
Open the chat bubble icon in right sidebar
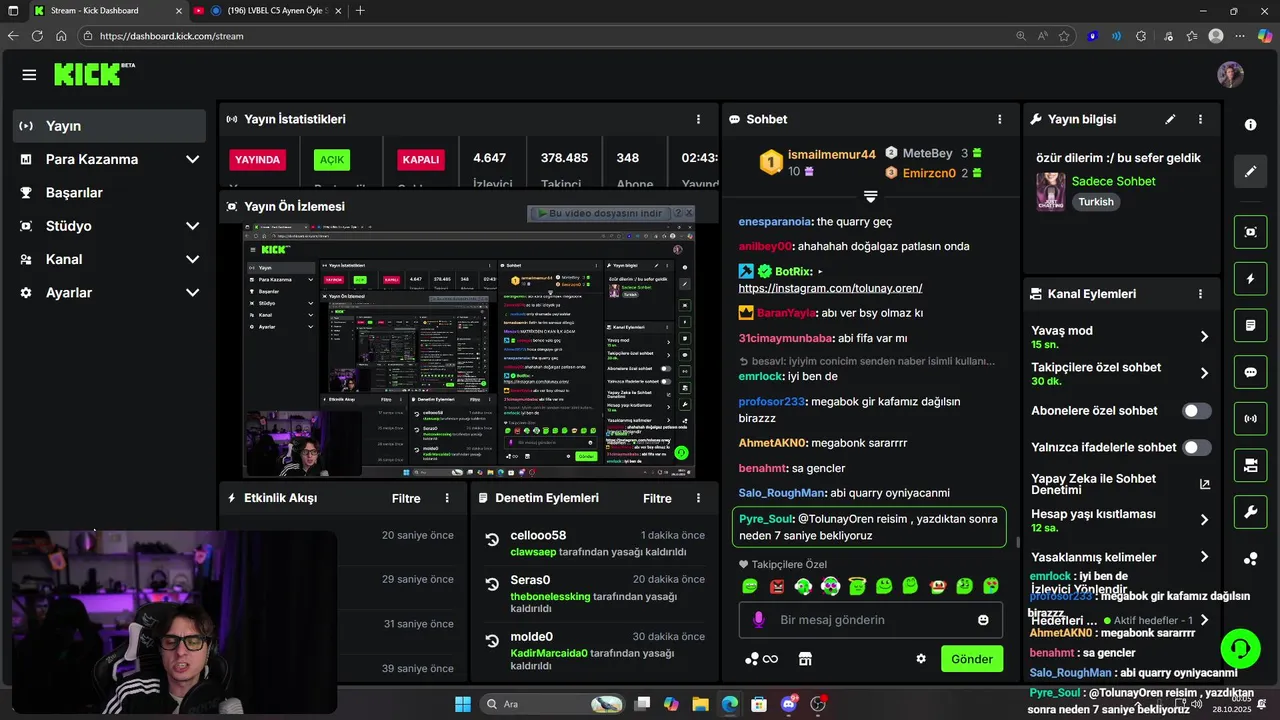coord(1250,372)
